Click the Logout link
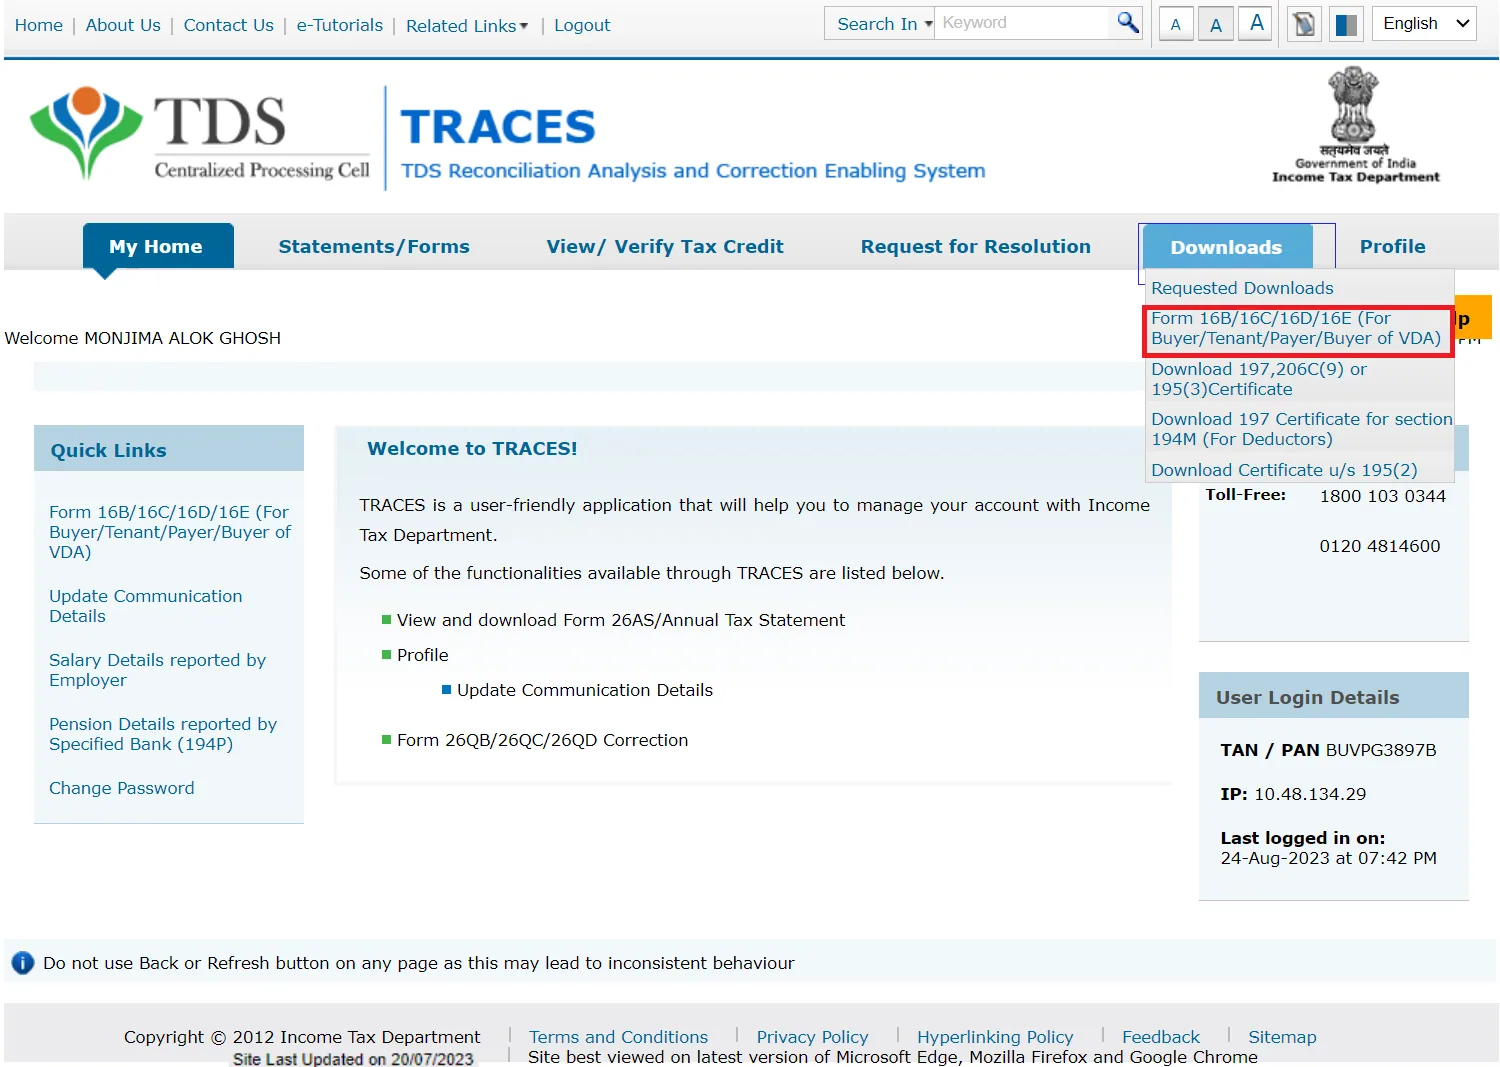The height and width of the screenshot is (1067, 1500). pyautogui.click(x=582, y=25)
